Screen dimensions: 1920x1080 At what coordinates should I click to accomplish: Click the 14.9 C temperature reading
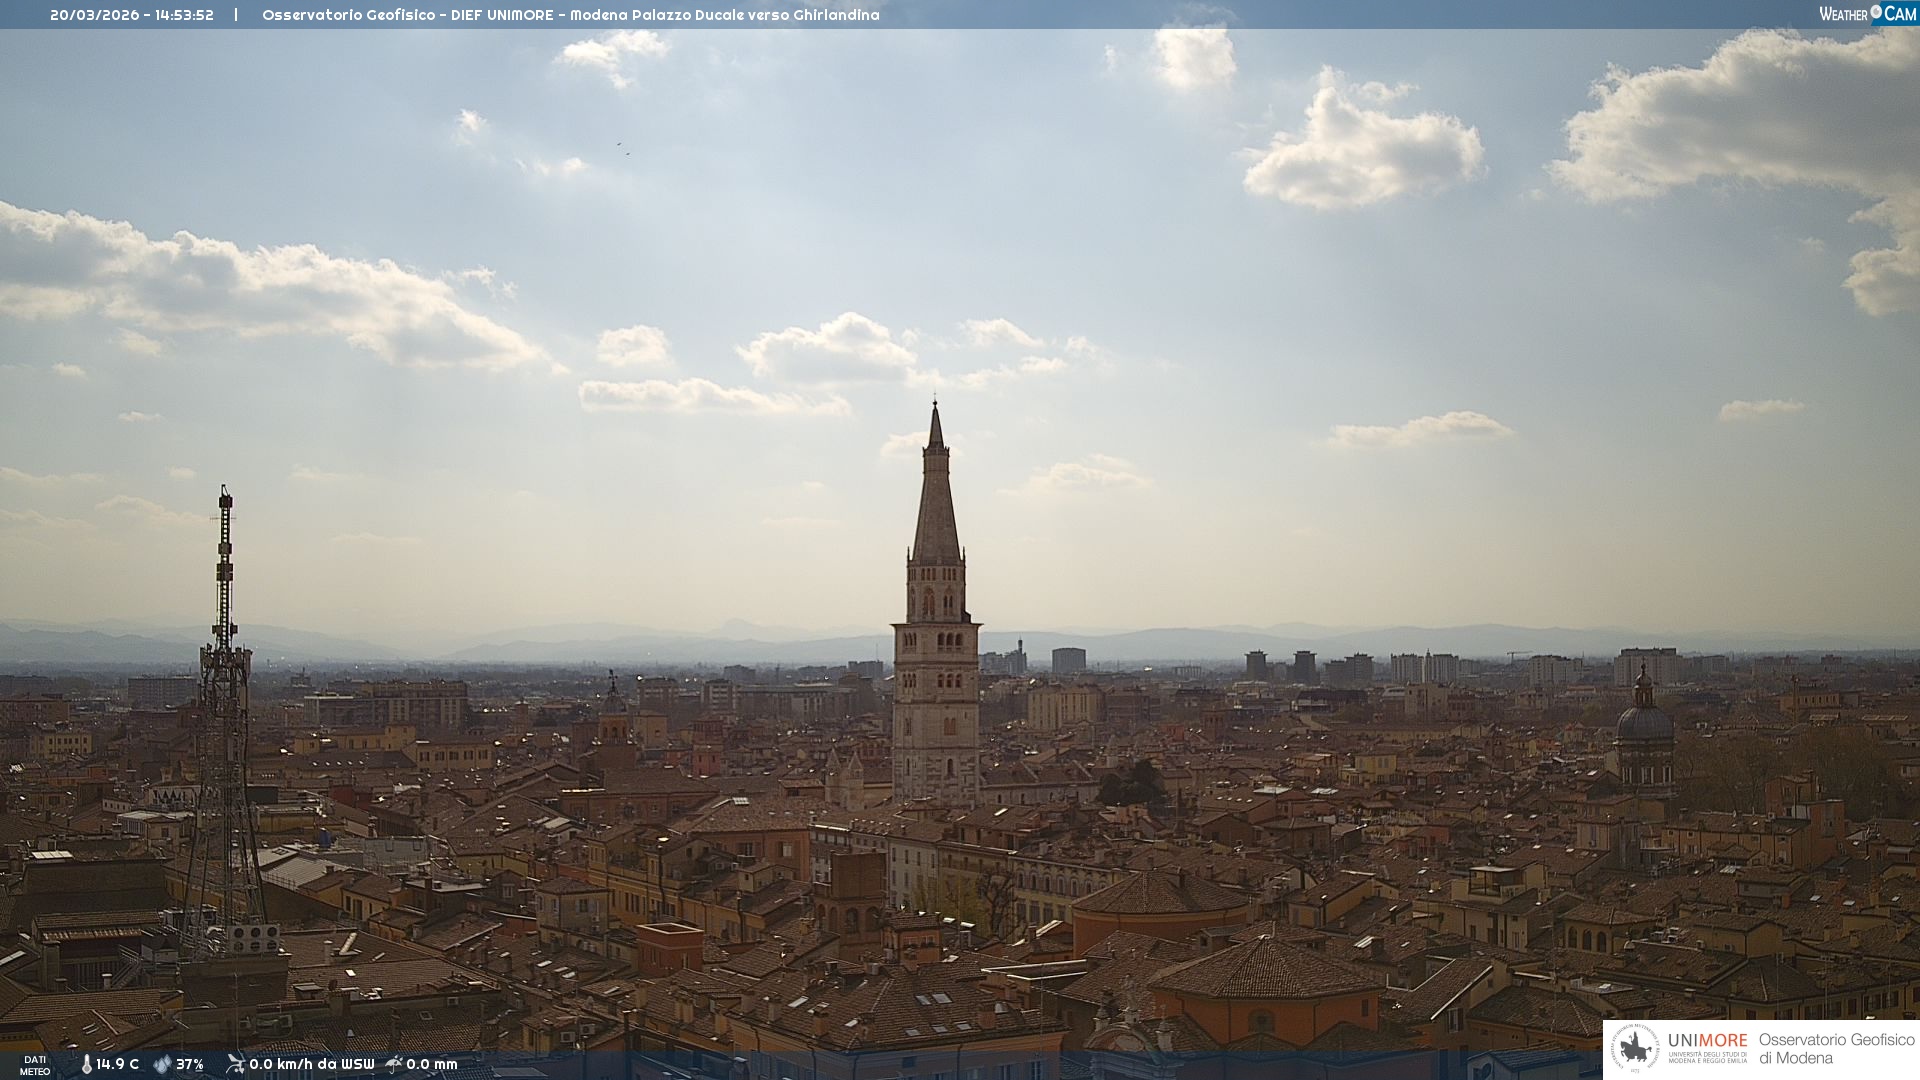118,1064
